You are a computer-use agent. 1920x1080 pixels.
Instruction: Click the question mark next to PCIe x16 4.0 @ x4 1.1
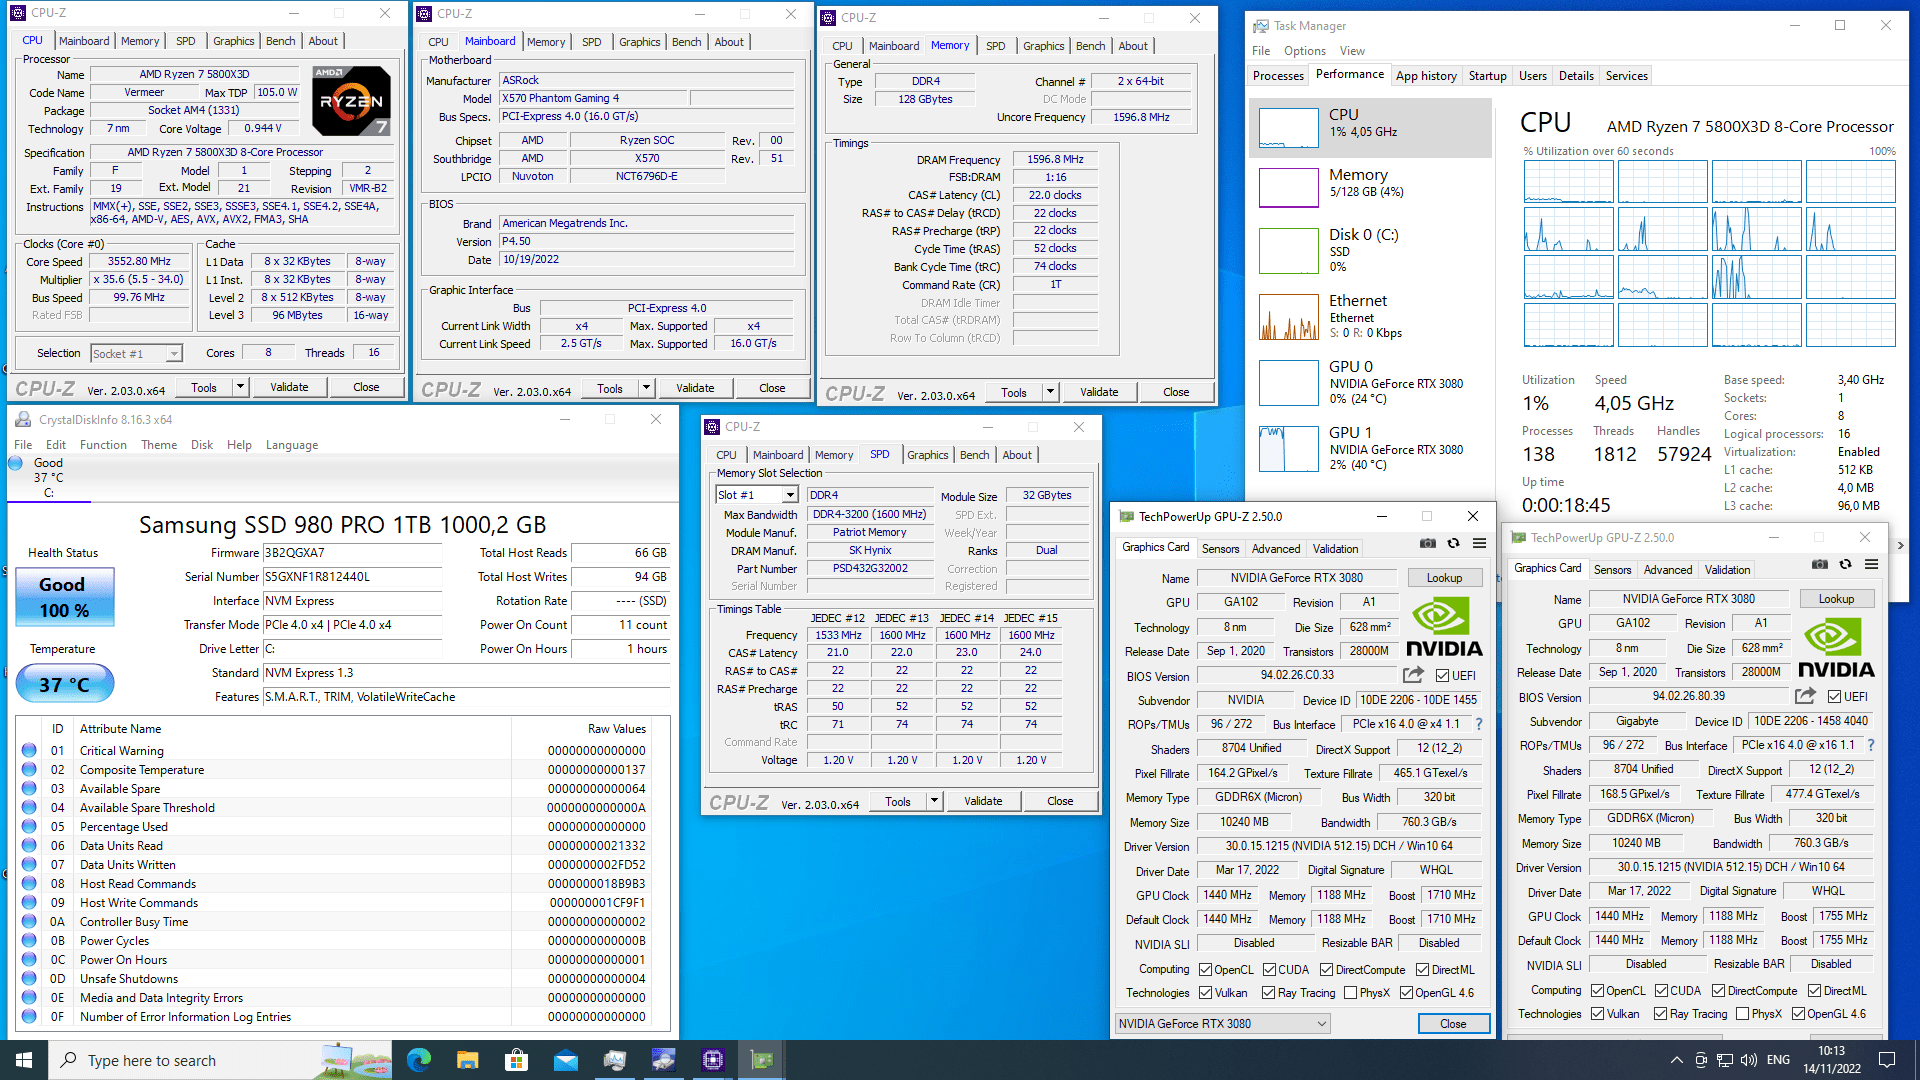point(1479,724)
